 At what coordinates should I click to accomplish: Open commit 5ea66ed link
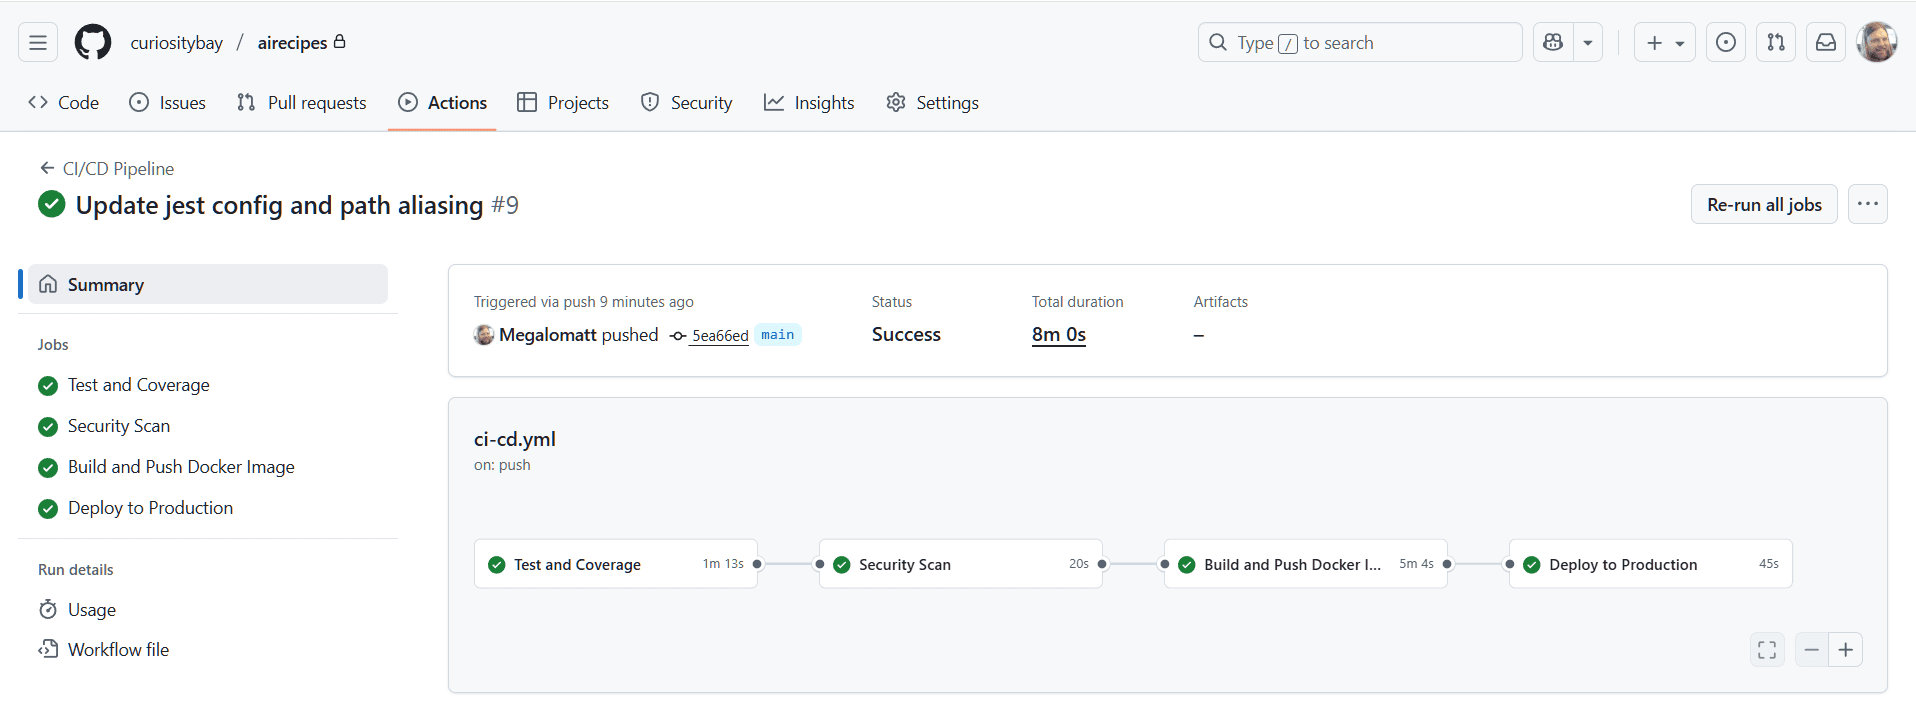(x=720, y=336)
